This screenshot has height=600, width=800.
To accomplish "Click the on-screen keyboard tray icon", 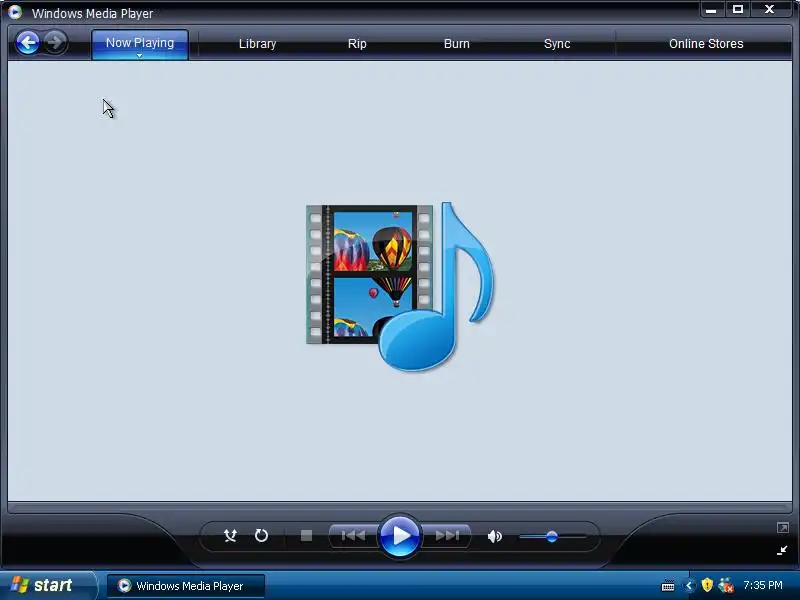I will click(x=668, y=586).
